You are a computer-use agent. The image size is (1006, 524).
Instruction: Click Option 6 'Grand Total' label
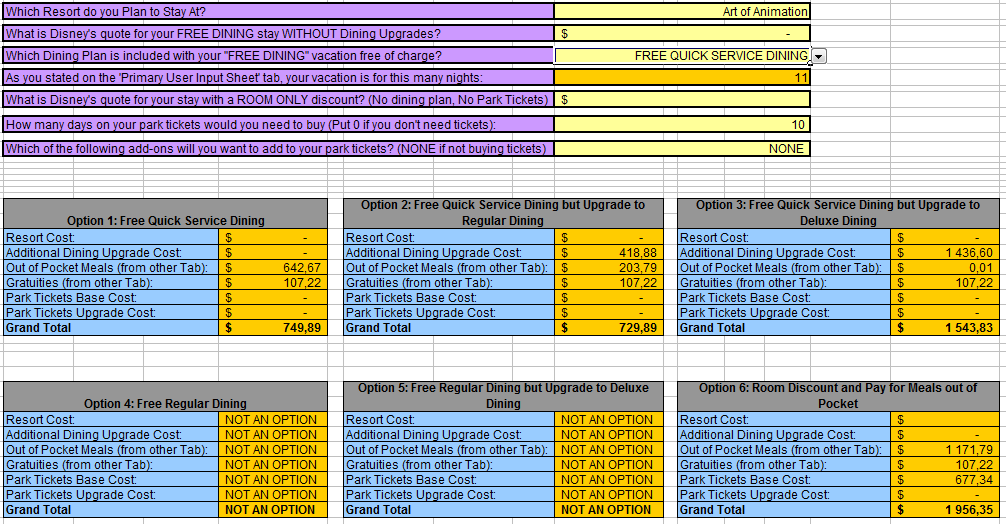click(784, 510)
